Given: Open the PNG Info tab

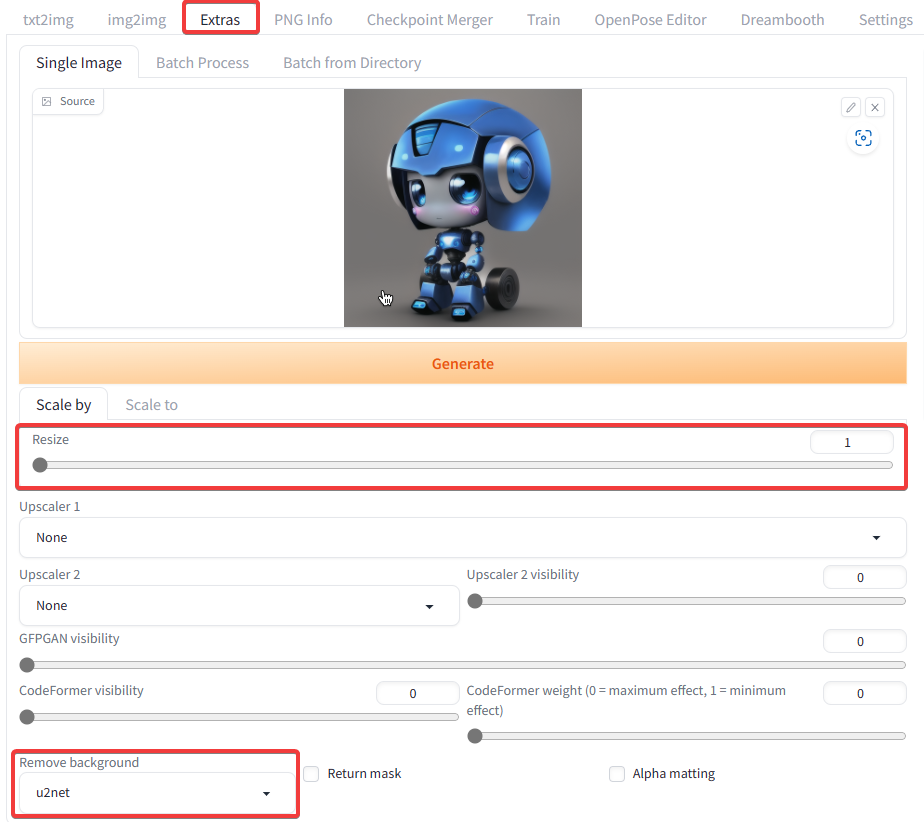Looking at the screenshot, I should coord(303,19).
